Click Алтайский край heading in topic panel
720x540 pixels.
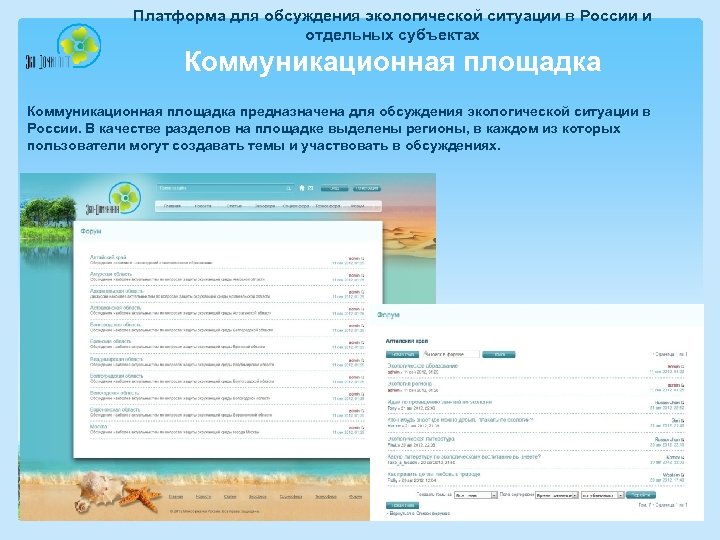pos(406,341)
